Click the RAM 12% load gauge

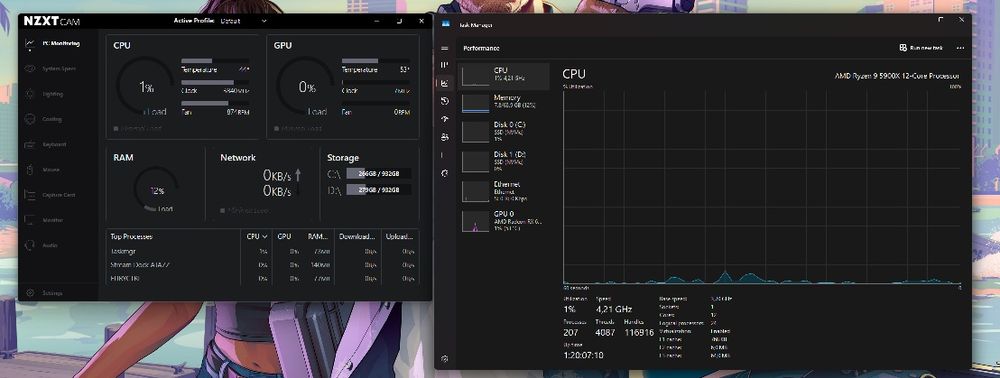point(157,189)
